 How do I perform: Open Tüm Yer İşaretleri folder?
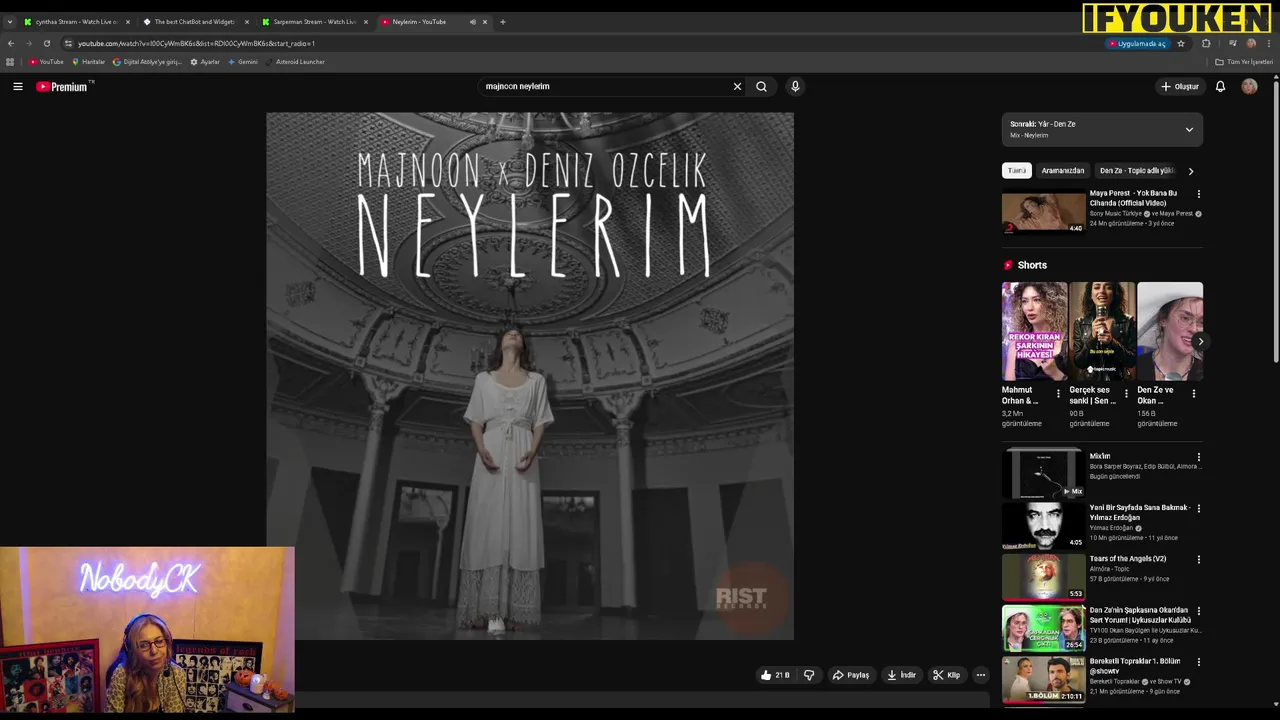[x=1244, y=62]
